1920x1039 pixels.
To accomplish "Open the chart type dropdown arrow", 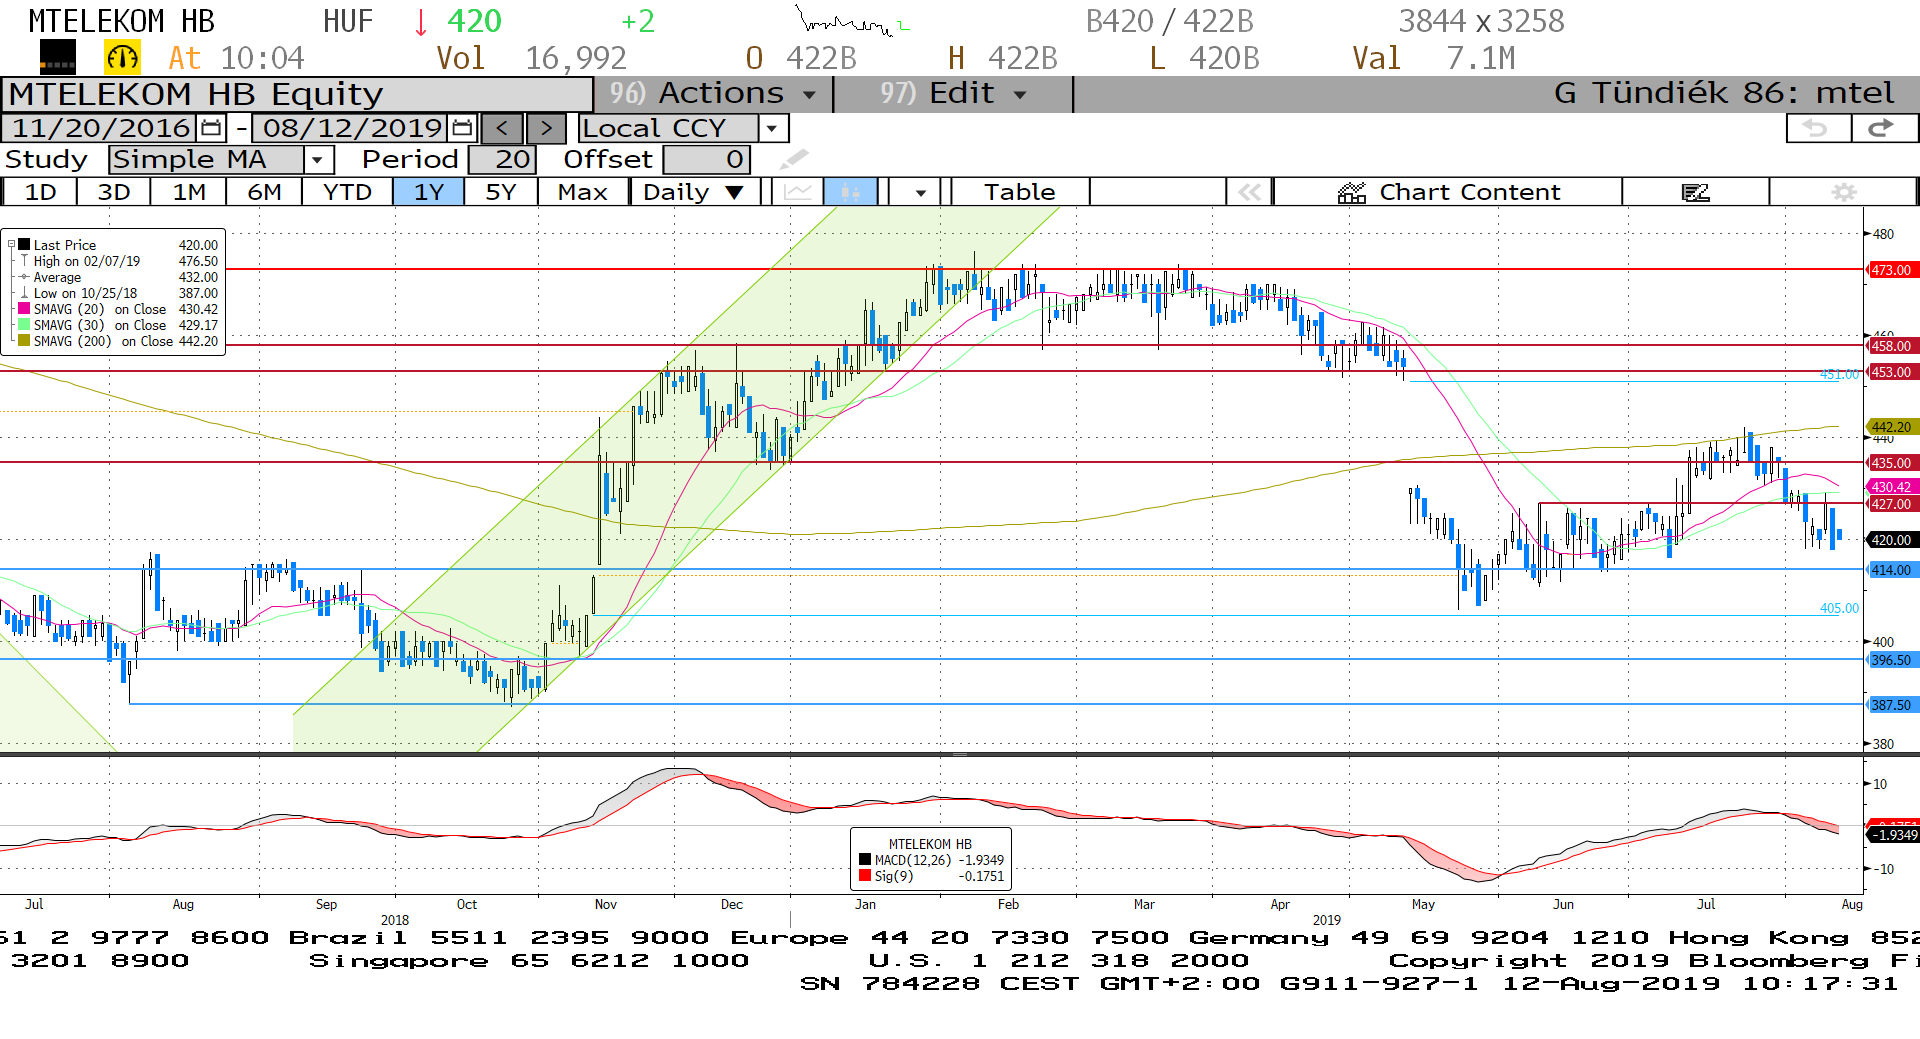I will (x=920, y=192).
